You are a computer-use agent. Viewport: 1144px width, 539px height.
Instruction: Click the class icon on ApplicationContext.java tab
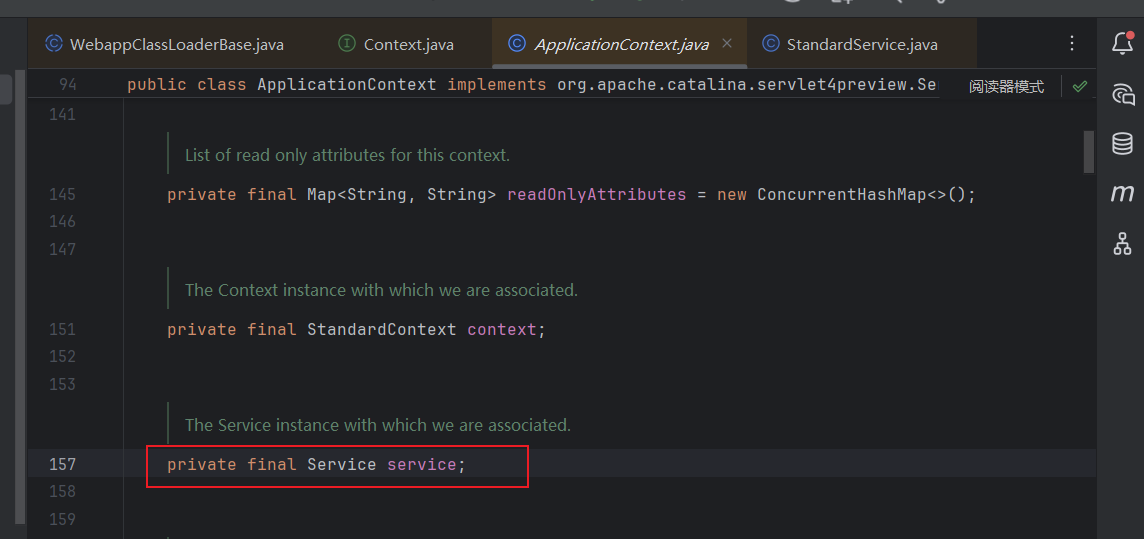pos(517,44)
